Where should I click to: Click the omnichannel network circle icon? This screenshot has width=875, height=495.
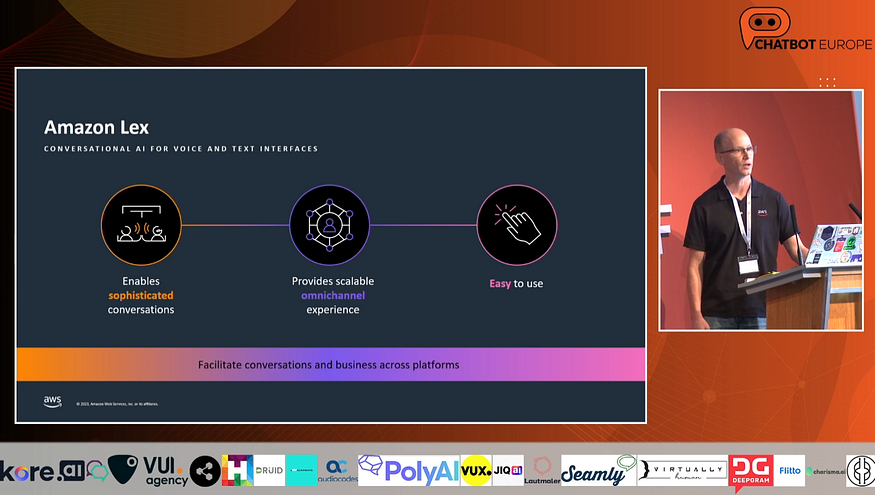[x=329, y=225]
